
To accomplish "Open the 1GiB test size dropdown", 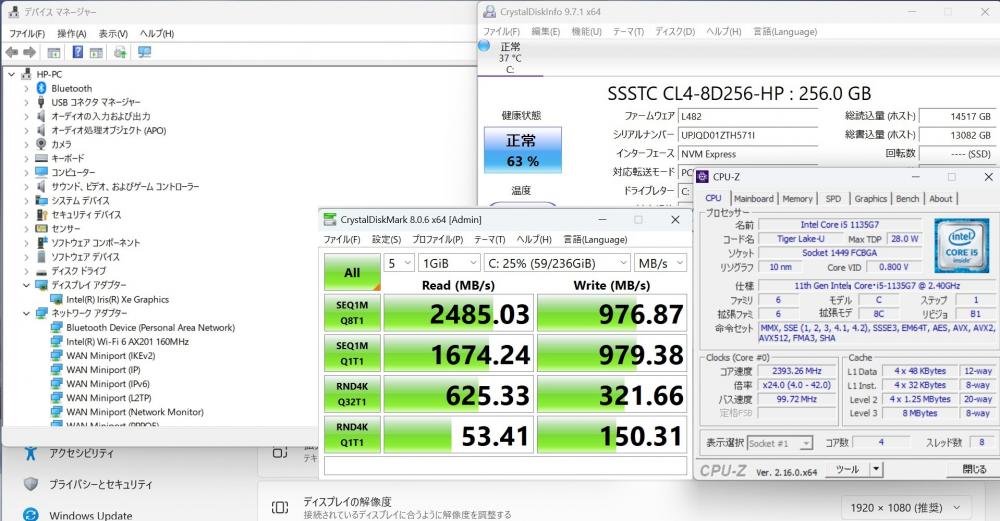I will 449,263.
